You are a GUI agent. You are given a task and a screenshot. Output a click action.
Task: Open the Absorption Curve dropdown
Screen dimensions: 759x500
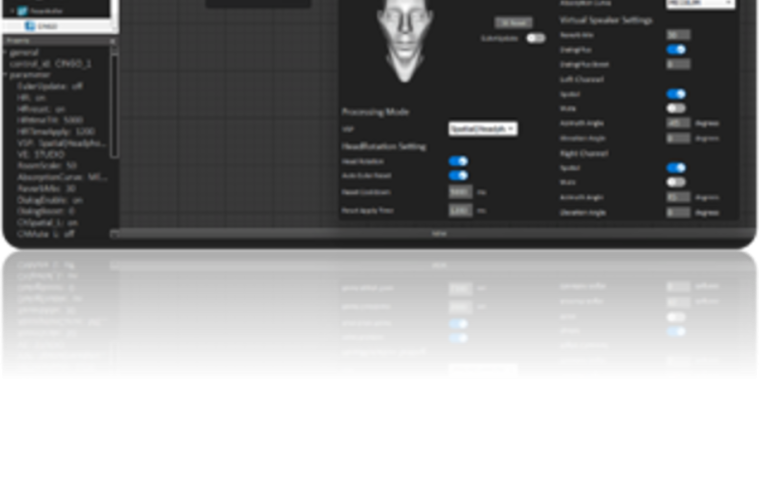point(700,4)
